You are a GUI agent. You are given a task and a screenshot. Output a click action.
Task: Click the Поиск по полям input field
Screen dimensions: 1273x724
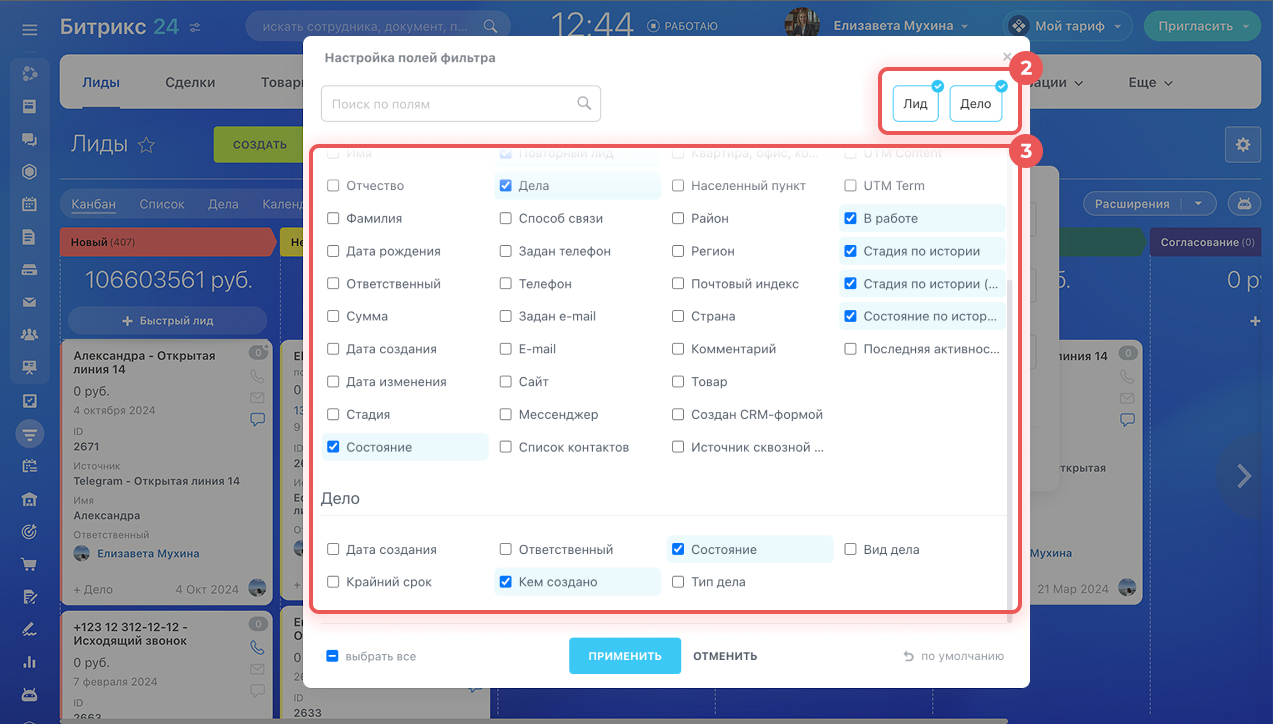(450, 104)
